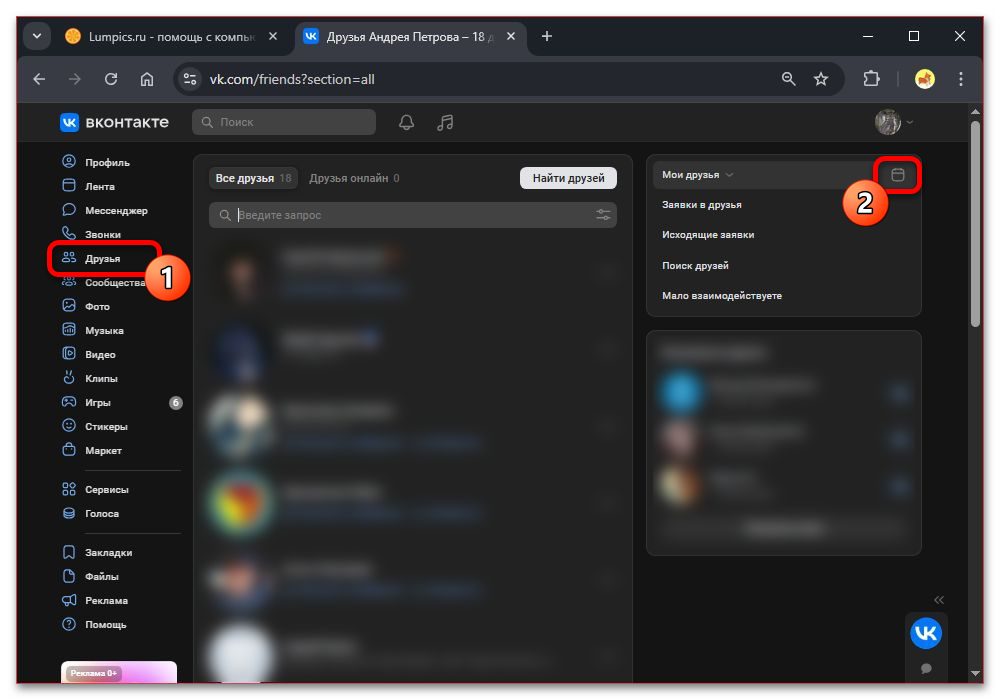Image resolution: width=1000 pixels, height=700 pixels.
Task: Click the ВКонтакте logo
Action: [115, 122]
